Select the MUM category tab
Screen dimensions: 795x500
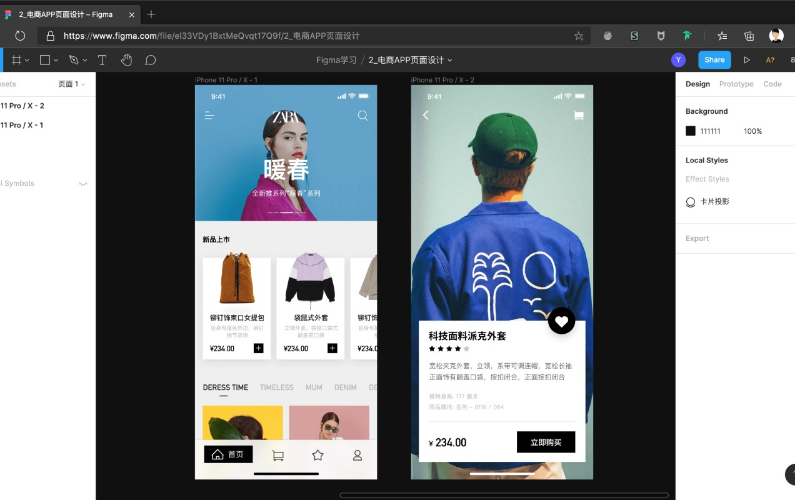314,387
